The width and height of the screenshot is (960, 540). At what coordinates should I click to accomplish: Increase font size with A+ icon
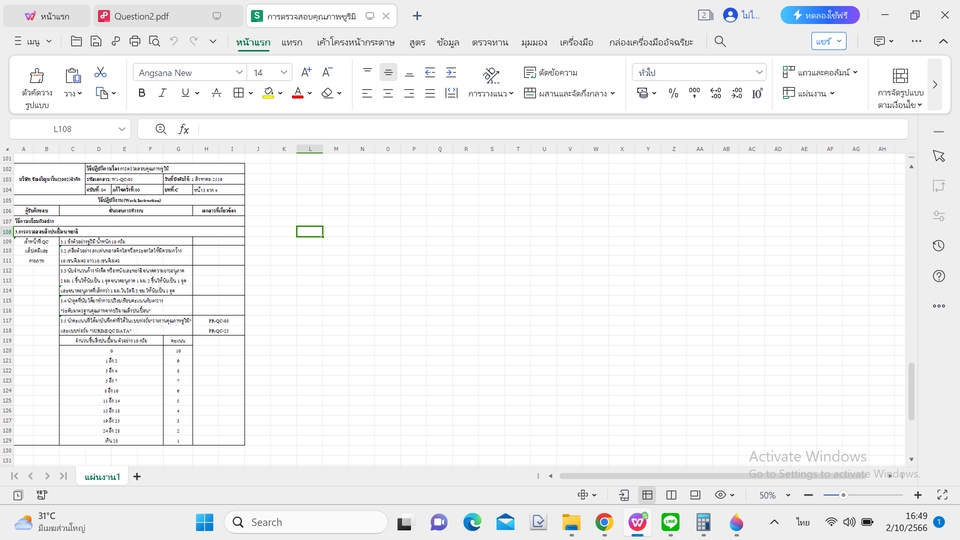click(x=306, y=72)
